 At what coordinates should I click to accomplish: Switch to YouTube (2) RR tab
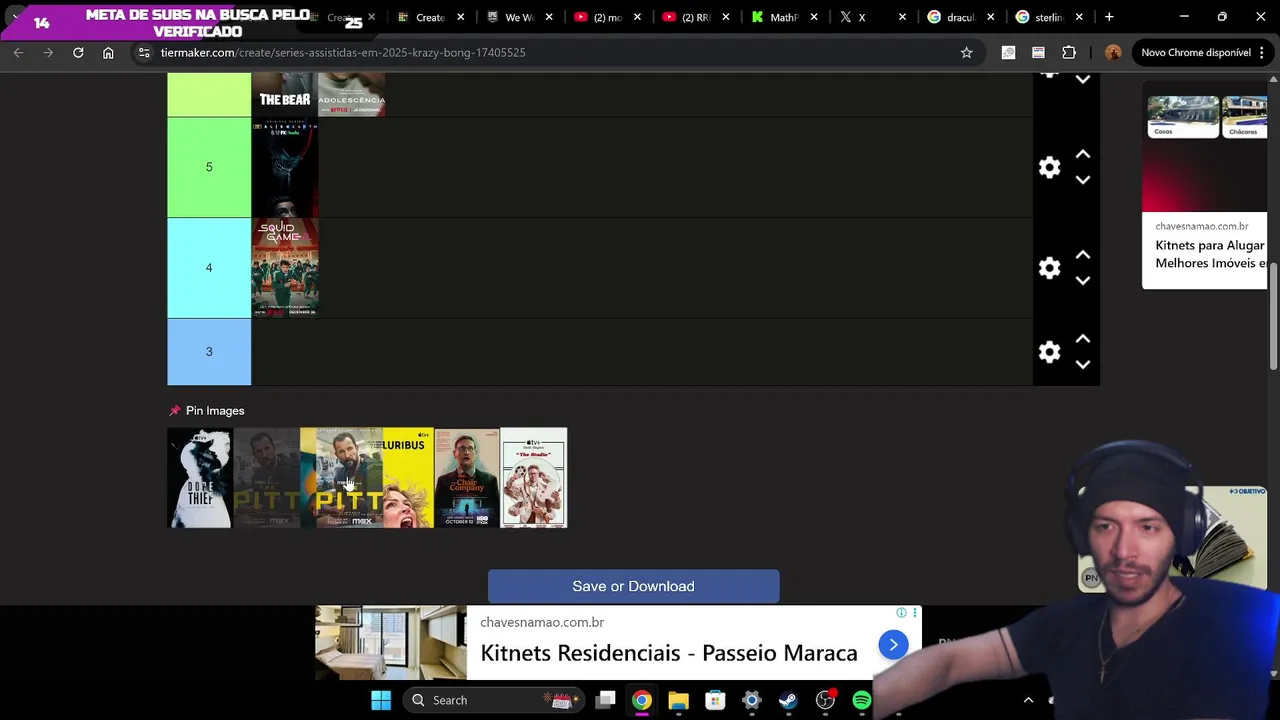(694, 17)
